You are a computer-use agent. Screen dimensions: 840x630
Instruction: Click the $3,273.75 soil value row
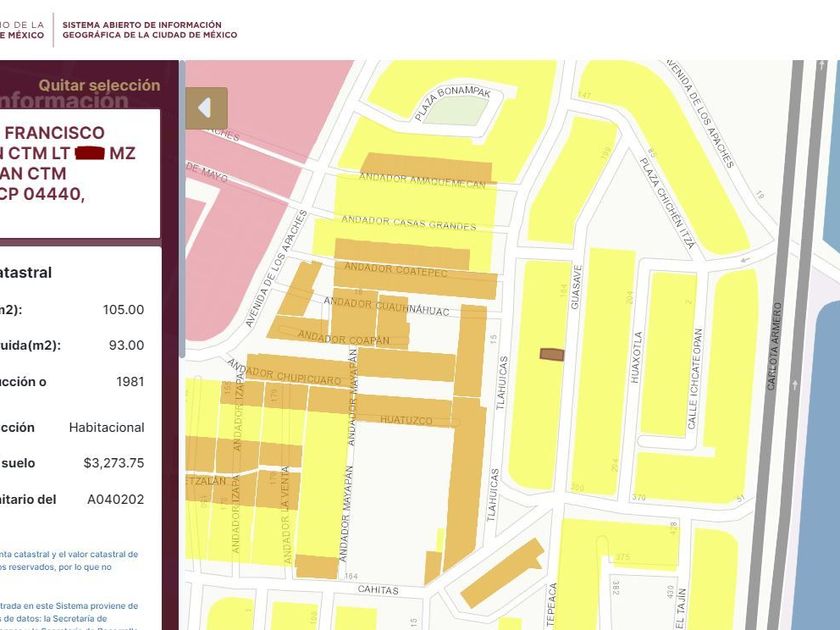tap(113, 463)
